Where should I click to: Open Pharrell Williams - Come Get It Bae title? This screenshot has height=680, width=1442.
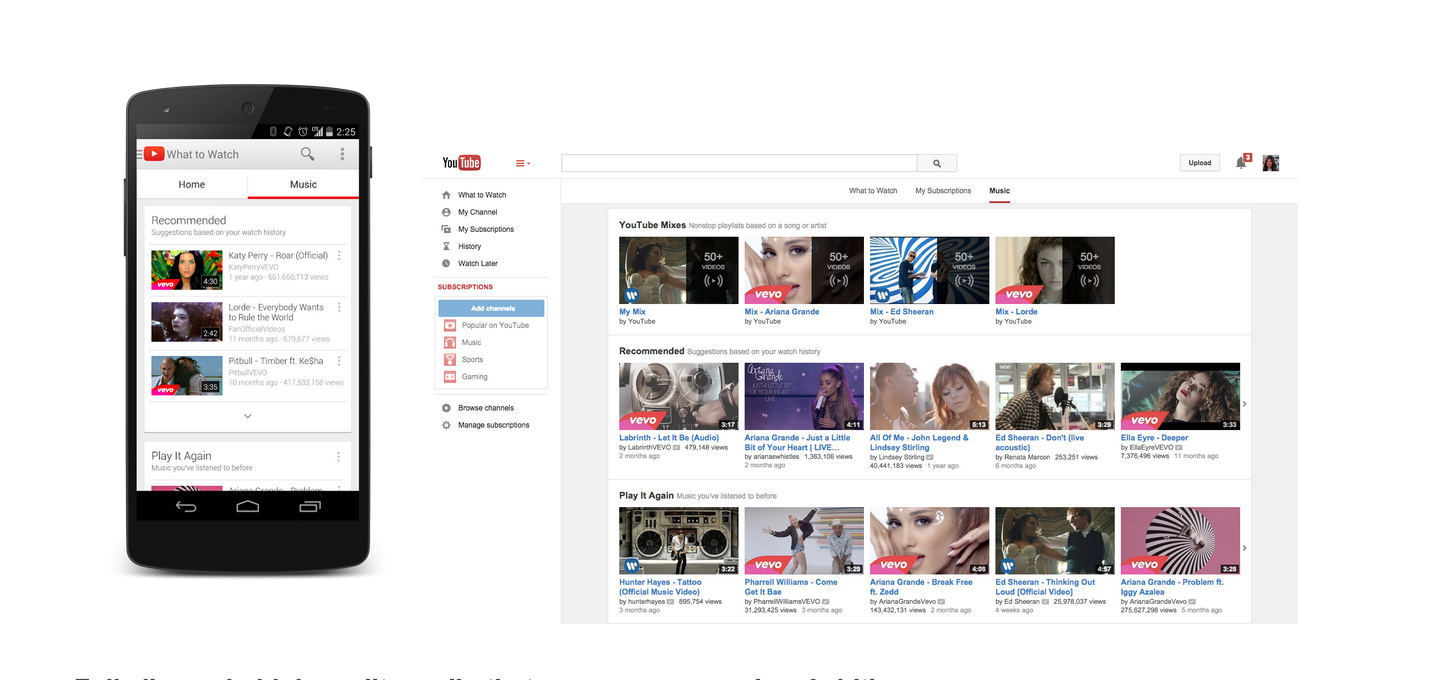pos(791,586)
